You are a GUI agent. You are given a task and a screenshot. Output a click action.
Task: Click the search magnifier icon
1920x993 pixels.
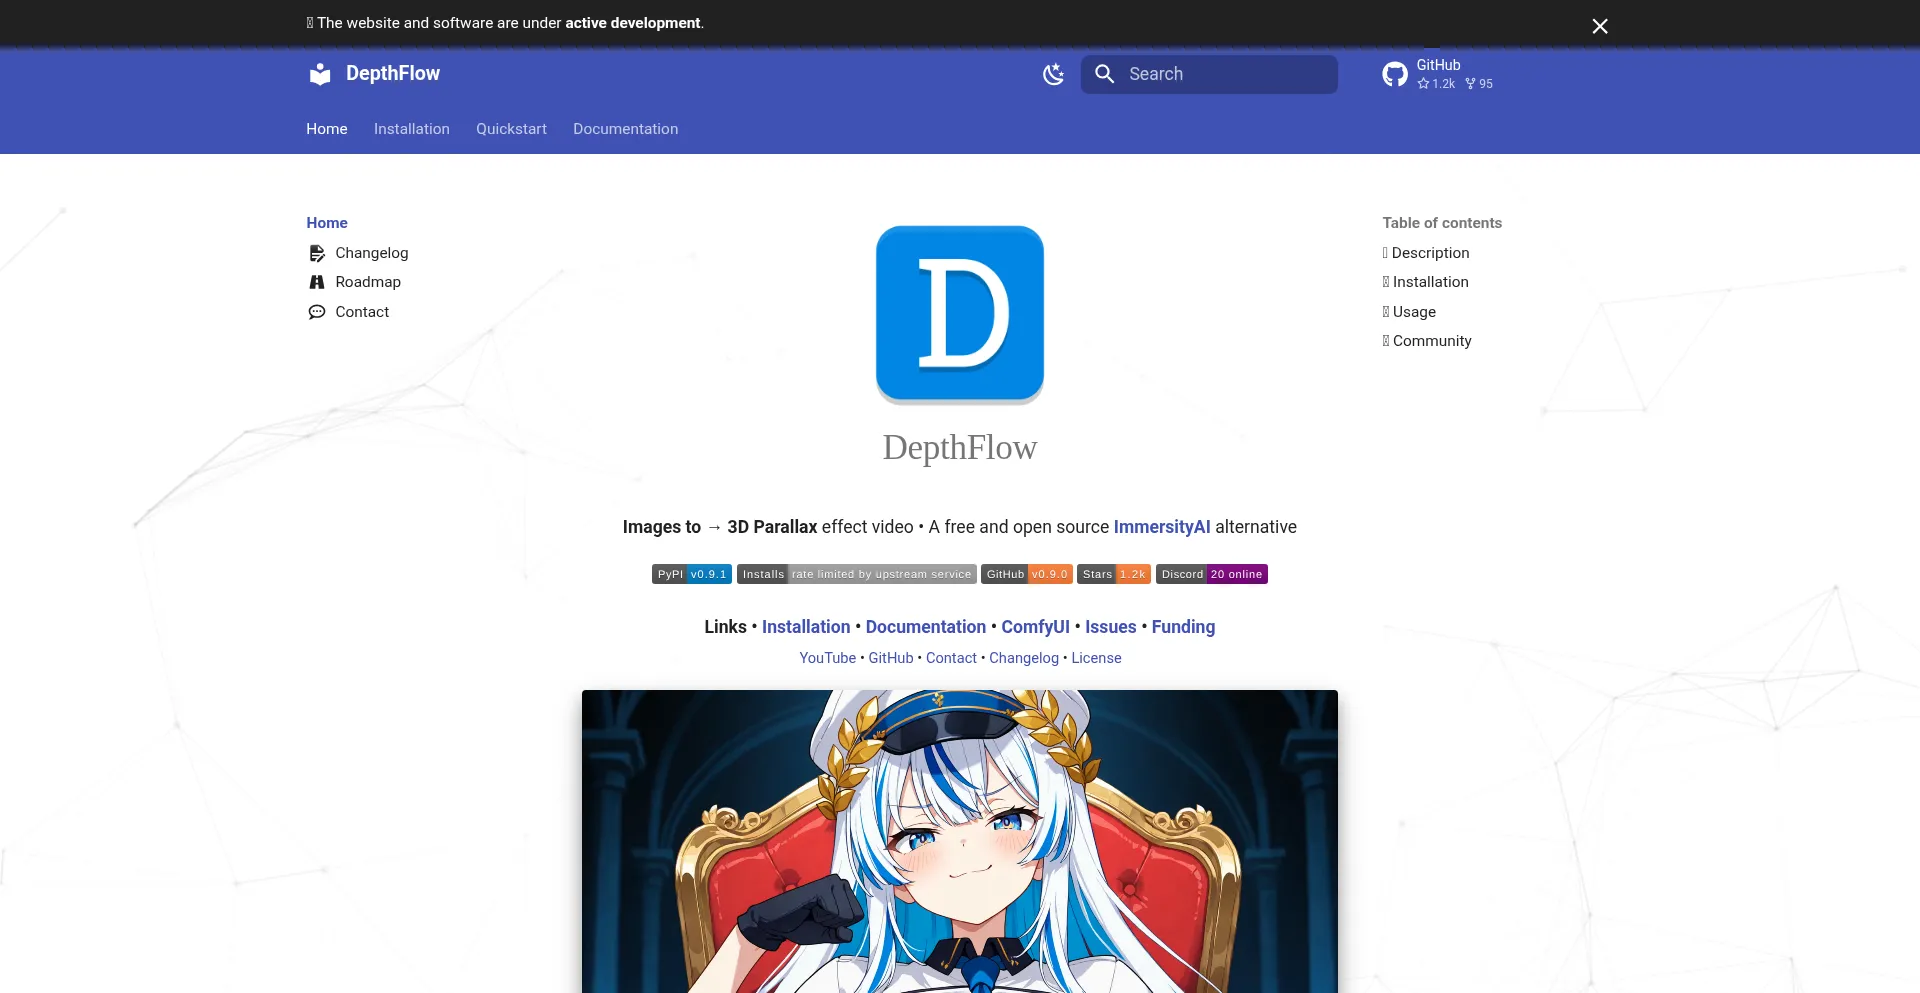(1104, 74)
